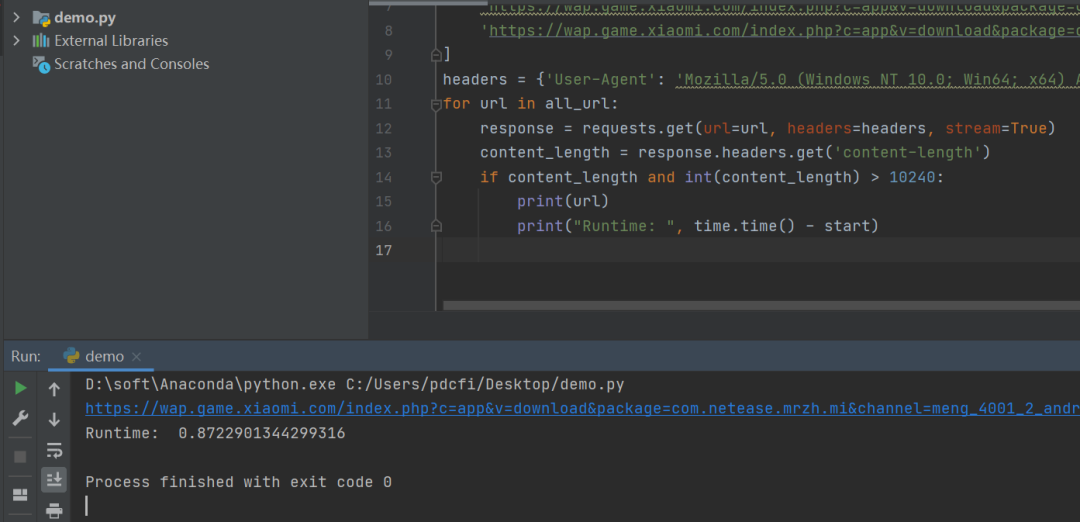Click 'requests.get' call on line 12
1080x522 pixels.
pyautogui.click(x=637, y=128)
